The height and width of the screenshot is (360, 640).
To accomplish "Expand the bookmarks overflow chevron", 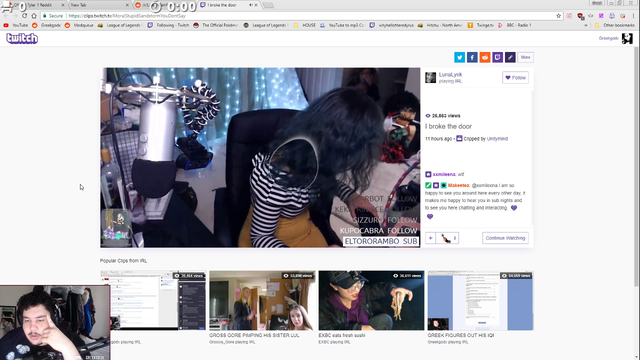I will [586, 25].
